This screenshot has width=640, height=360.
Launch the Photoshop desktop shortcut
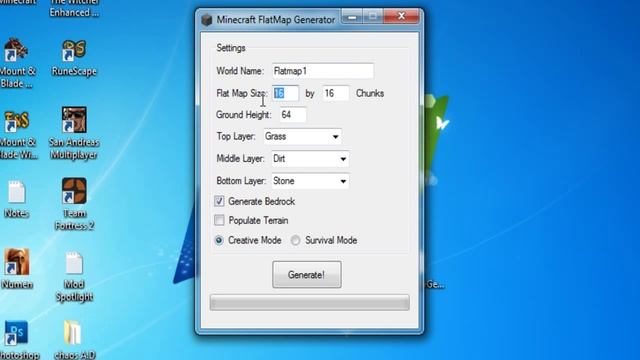pos(17,340)
